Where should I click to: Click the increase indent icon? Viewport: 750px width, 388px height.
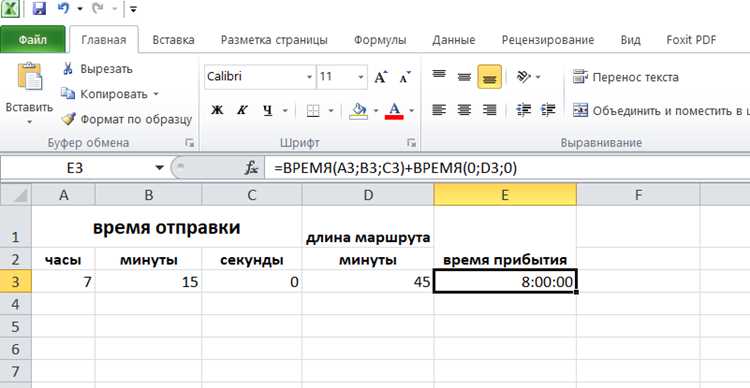point(548,111)
